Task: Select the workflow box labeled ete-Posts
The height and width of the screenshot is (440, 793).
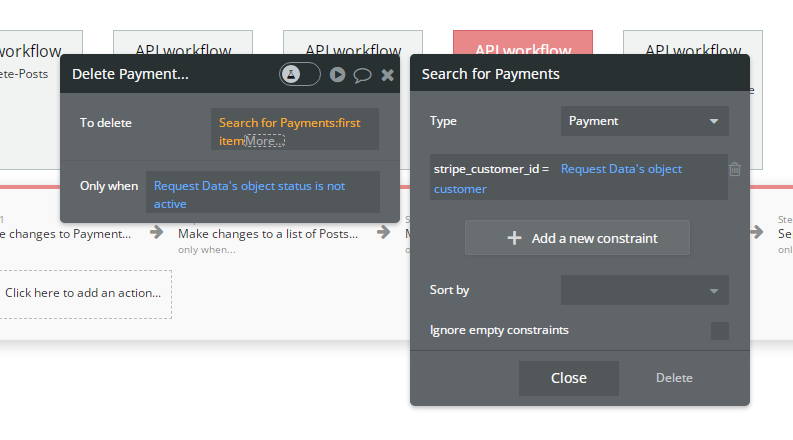Action: 30,99
